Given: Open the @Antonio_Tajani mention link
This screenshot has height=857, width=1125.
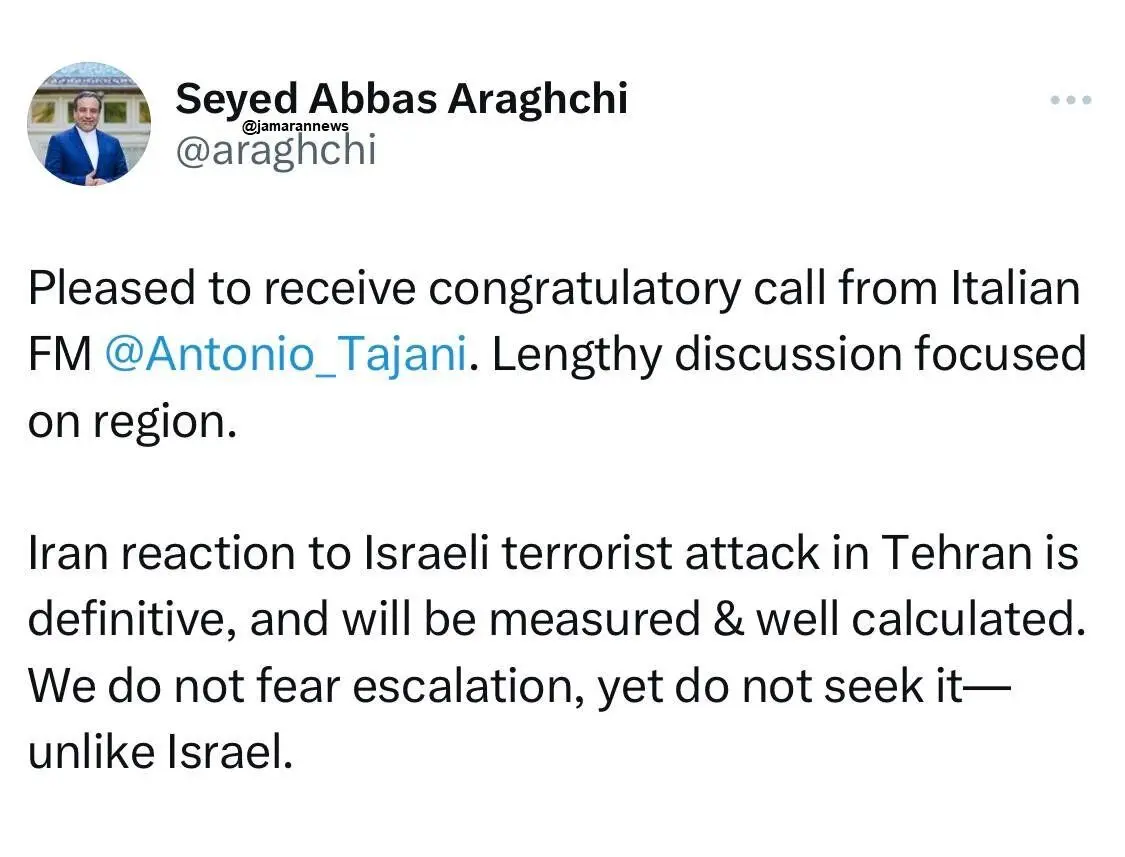Looking at the screenshot, I should 286,355.
